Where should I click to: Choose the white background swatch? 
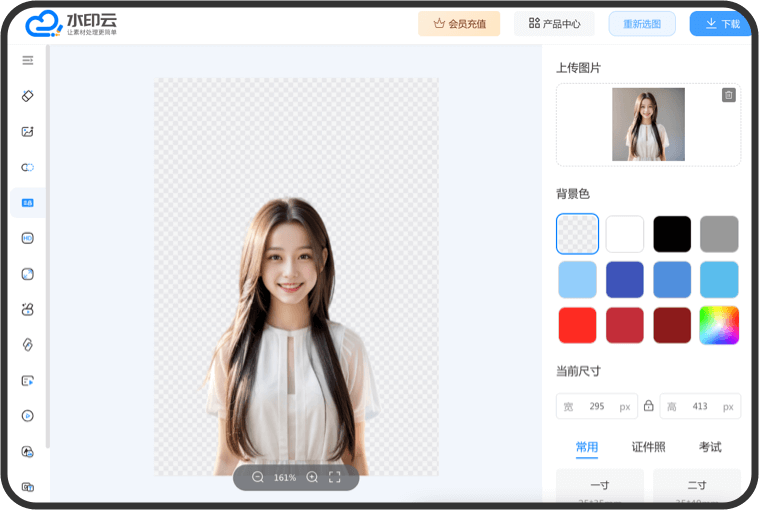pyautogui.click(x=625, y=234)
